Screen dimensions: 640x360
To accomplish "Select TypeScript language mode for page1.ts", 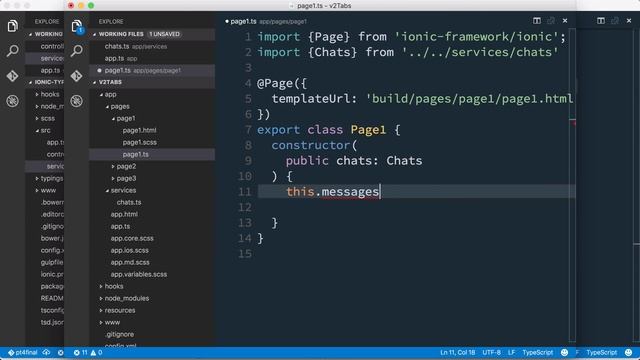I will (x=538, y=352).
